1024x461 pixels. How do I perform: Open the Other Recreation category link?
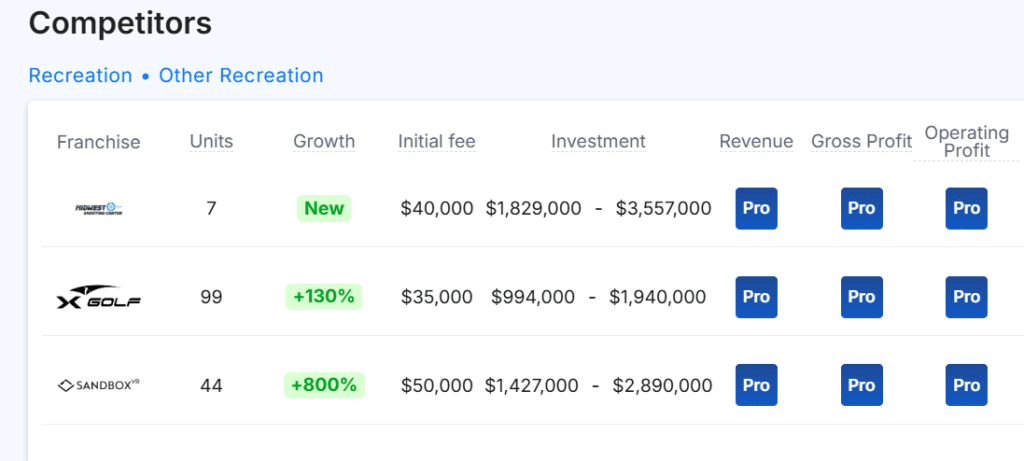(x=241, y=76)
